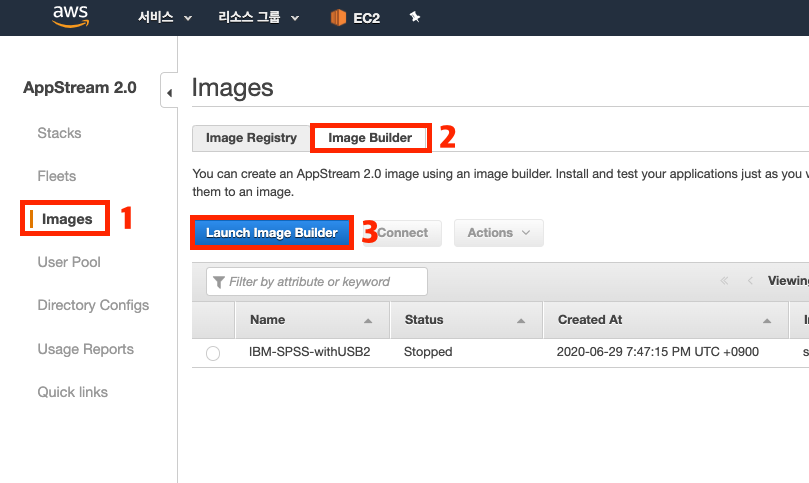Open Quick links in sidebar
809x483 pixels.
[x=73, y=392]
